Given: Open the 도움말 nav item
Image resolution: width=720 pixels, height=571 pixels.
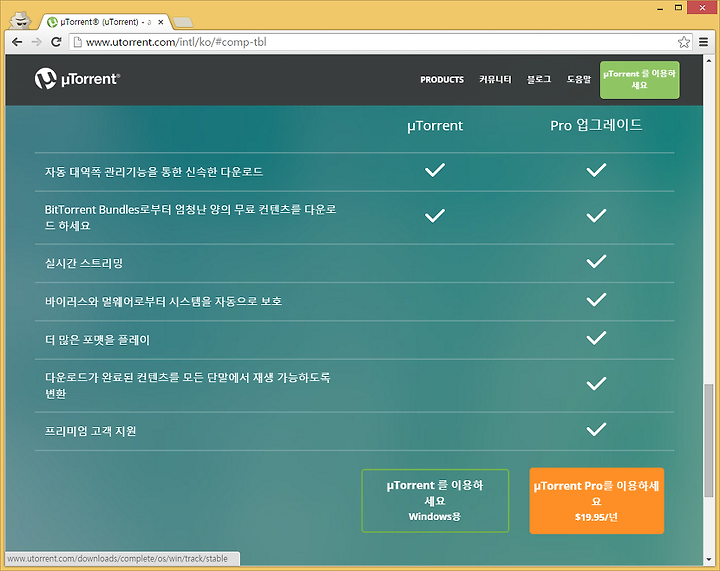Looking at the screenshot, I should [579, 79].
